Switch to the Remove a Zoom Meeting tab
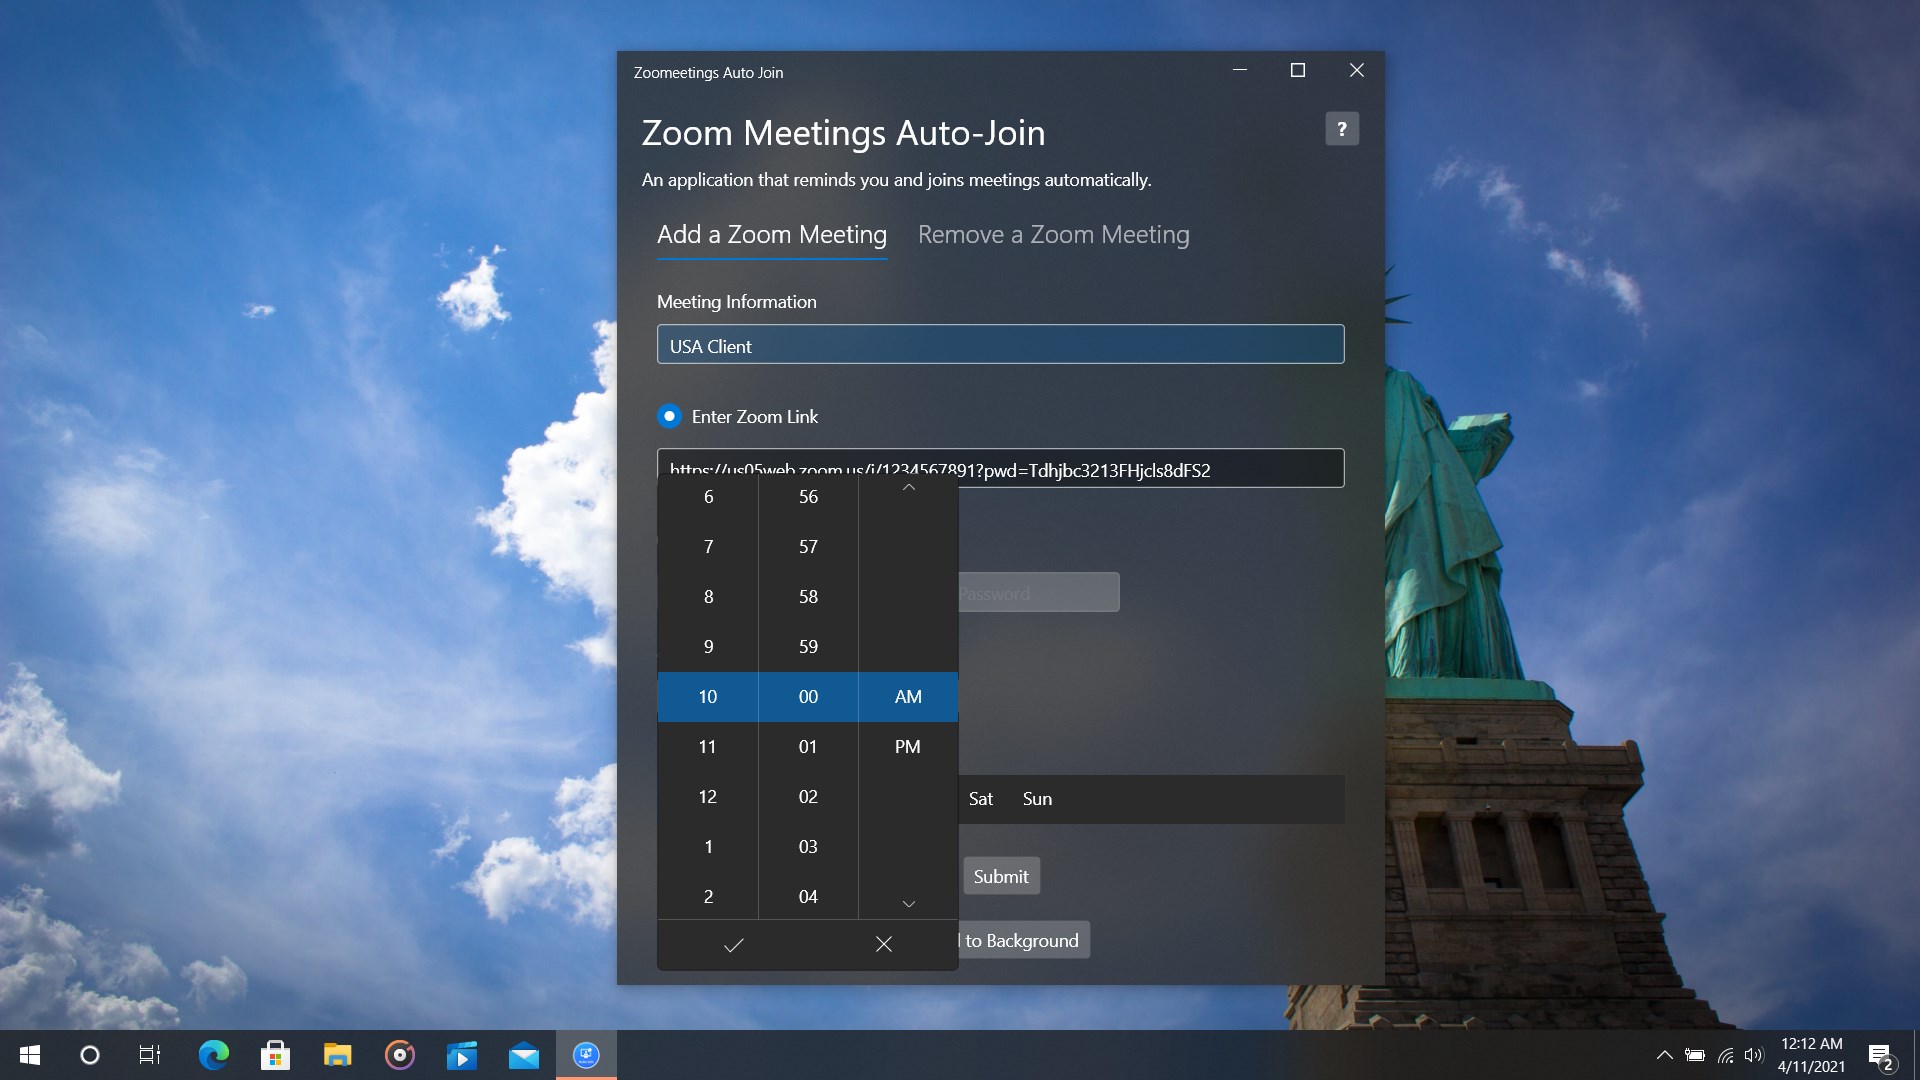 (1053, 235)
